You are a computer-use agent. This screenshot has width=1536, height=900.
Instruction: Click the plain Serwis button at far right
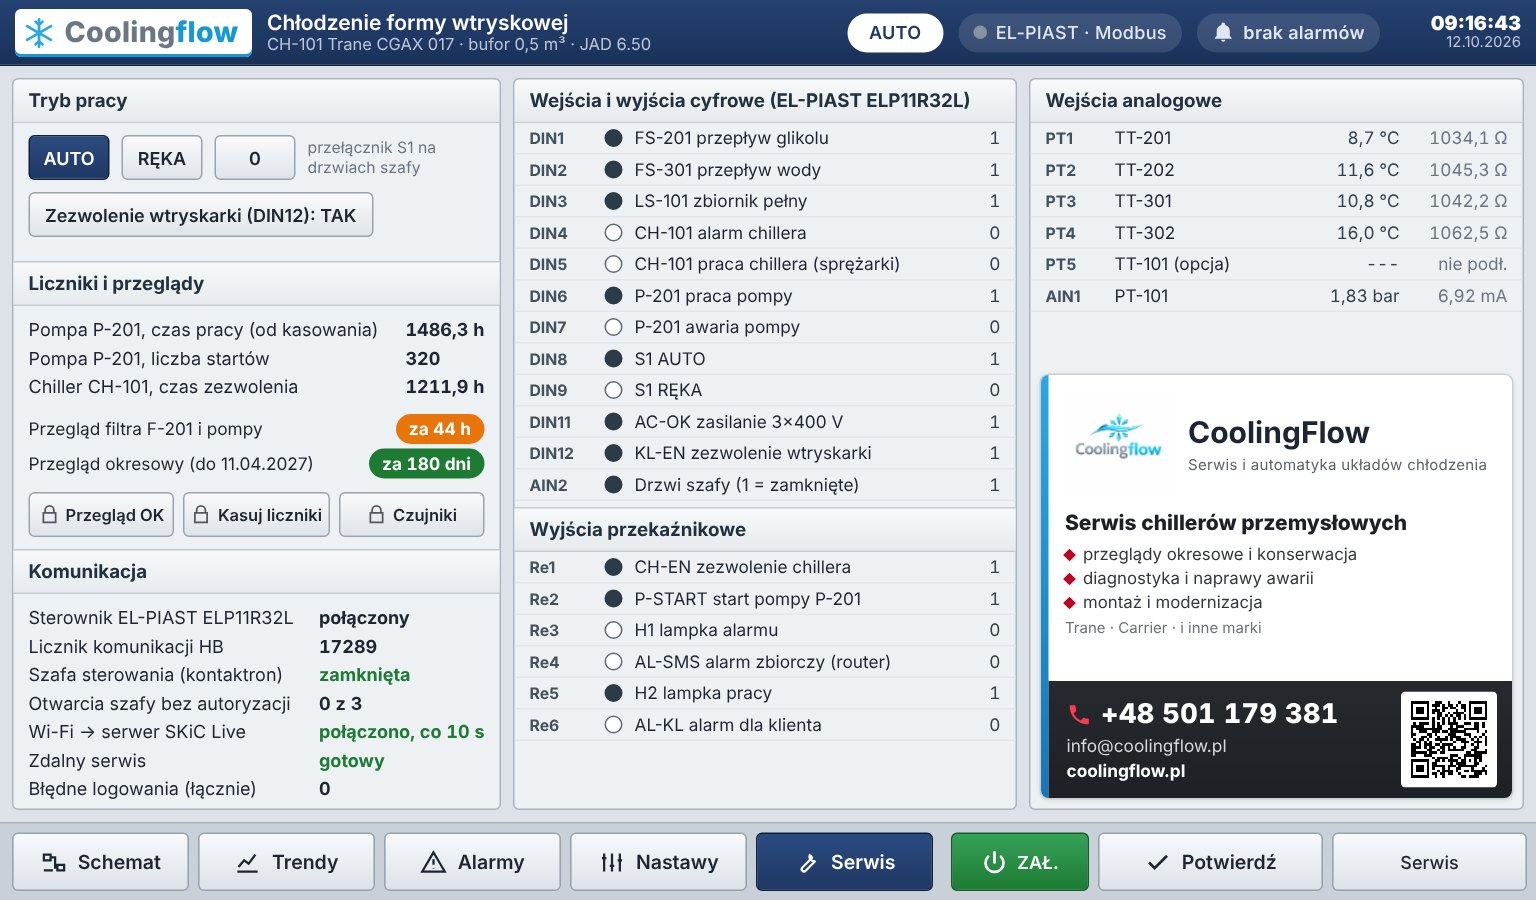[1429, 862]
